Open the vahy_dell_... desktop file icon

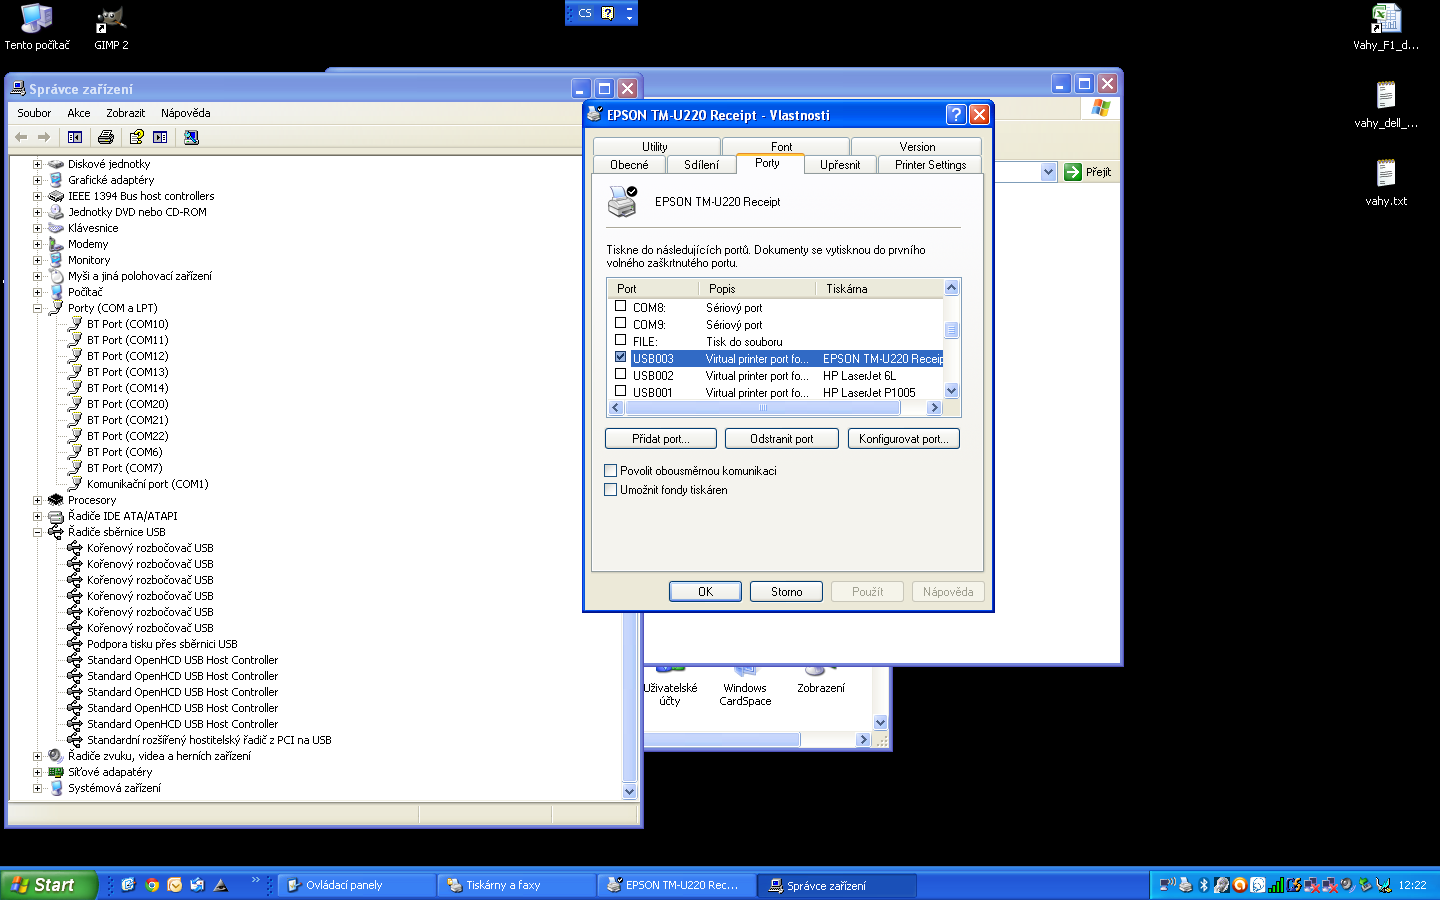click(x=1386, y=105)
